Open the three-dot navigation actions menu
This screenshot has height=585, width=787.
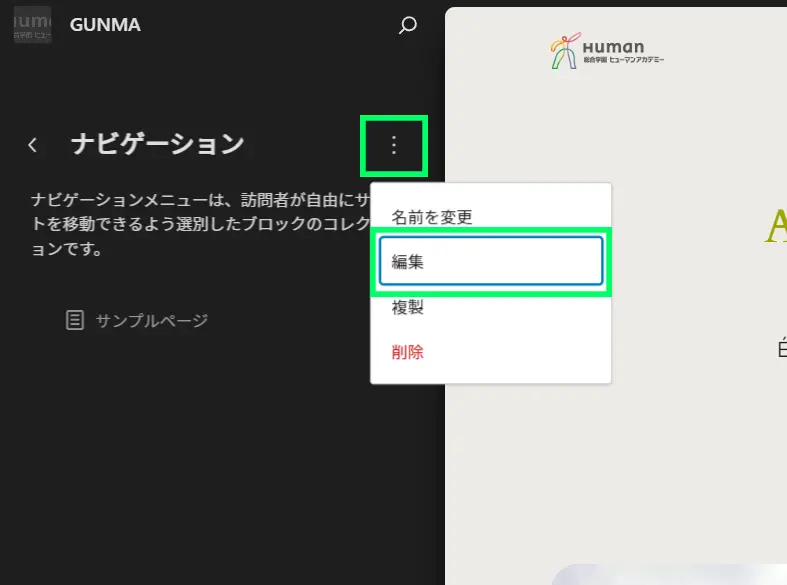[393, 146]
